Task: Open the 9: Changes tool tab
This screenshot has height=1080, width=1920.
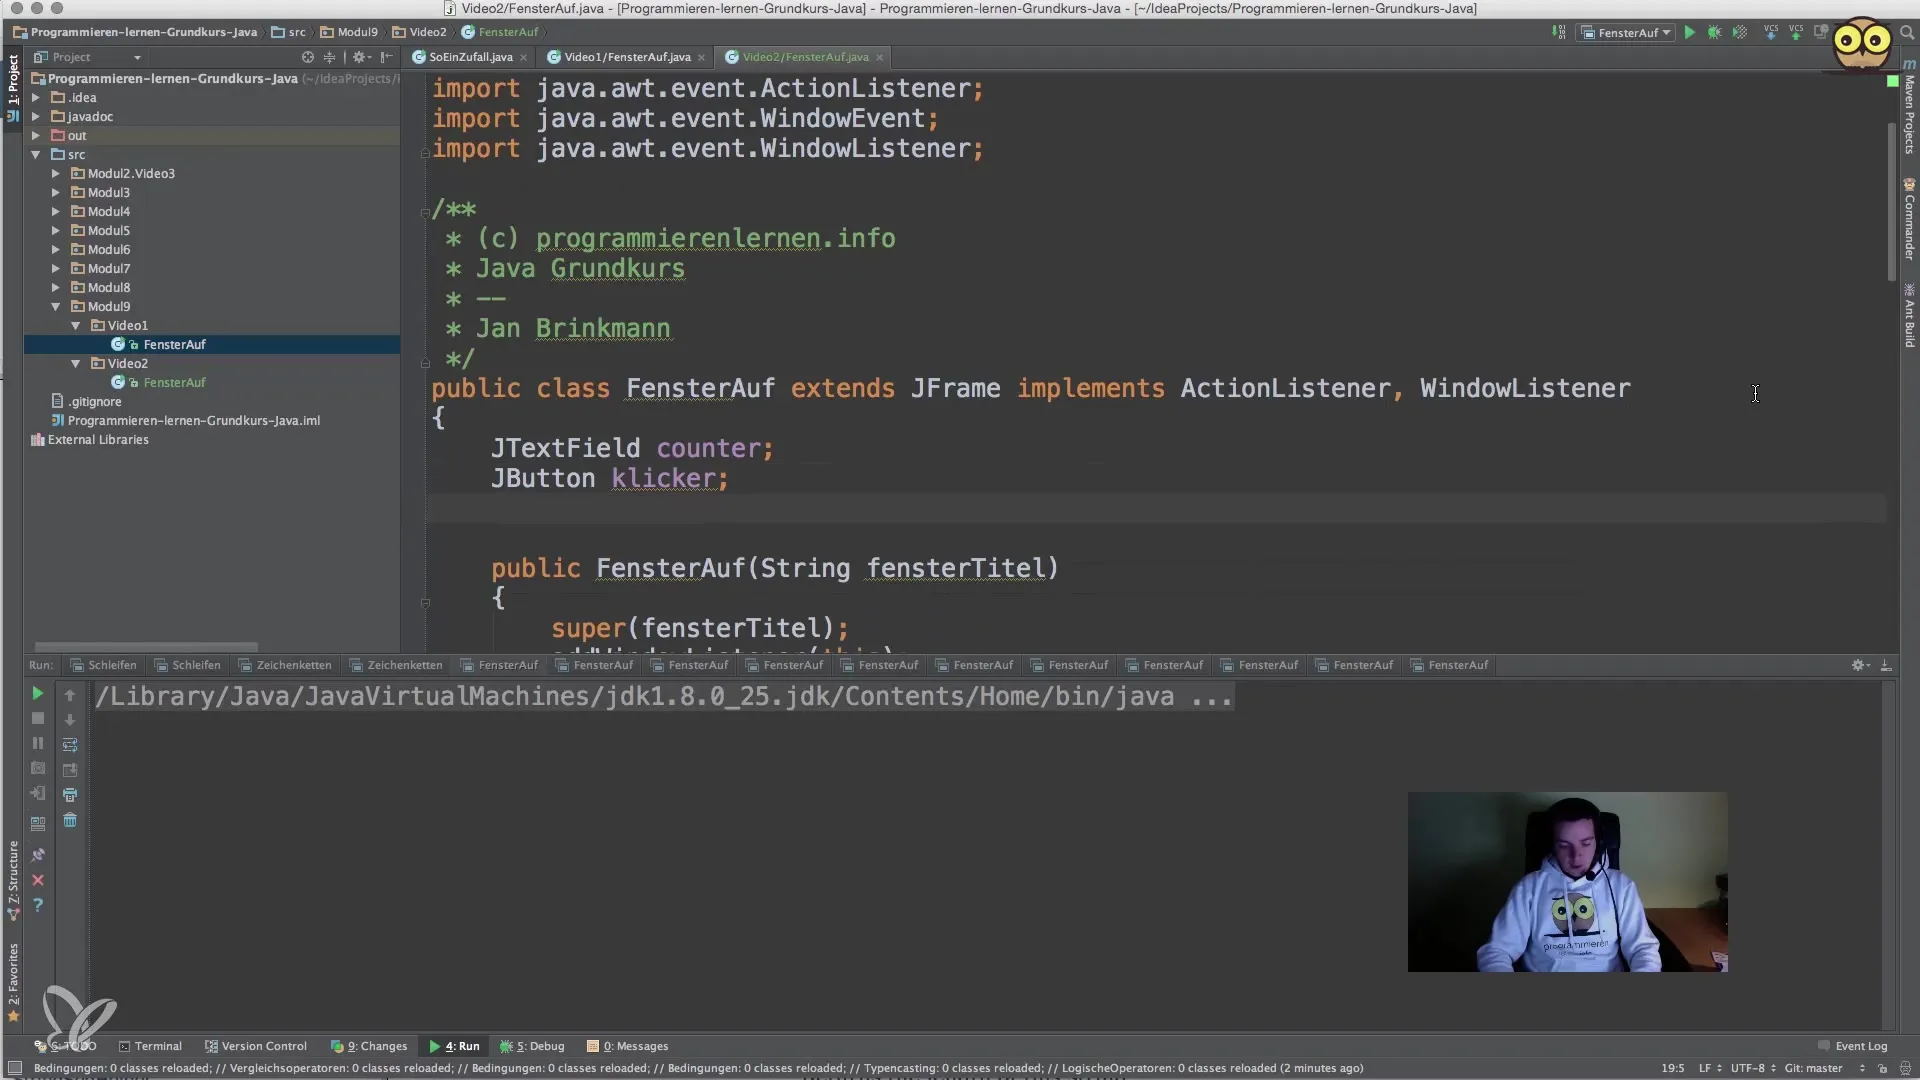Action: coord(369,1046)
